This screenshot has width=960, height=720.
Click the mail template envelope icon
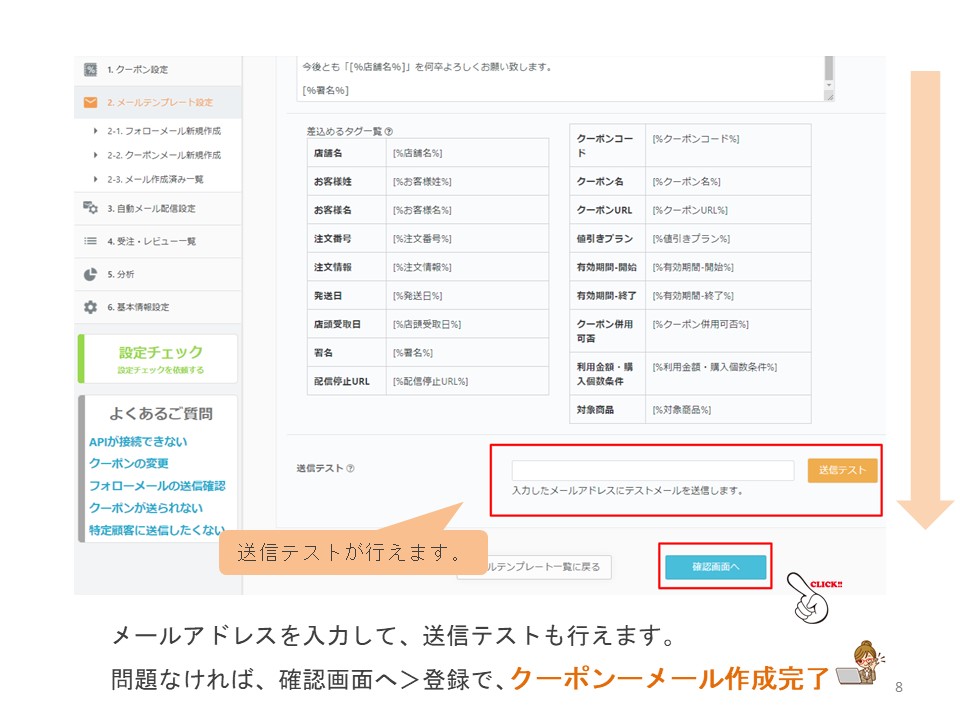90,102
